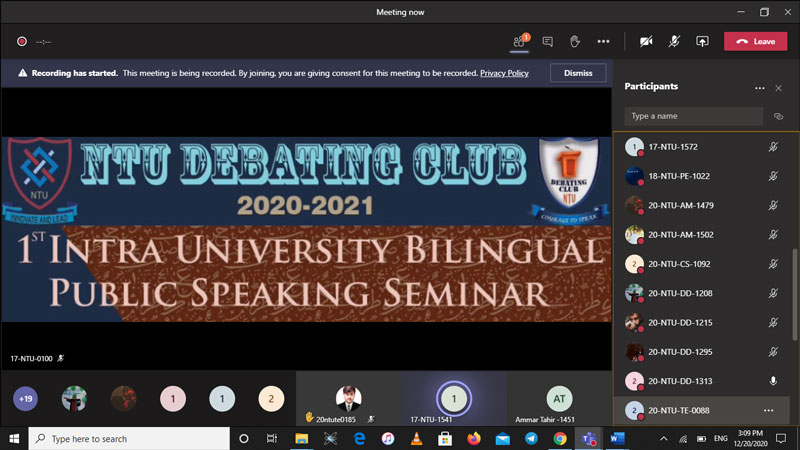This screenshot has width=800, height=450.
Task: Close the Participants panel
Action: [778, 87]
